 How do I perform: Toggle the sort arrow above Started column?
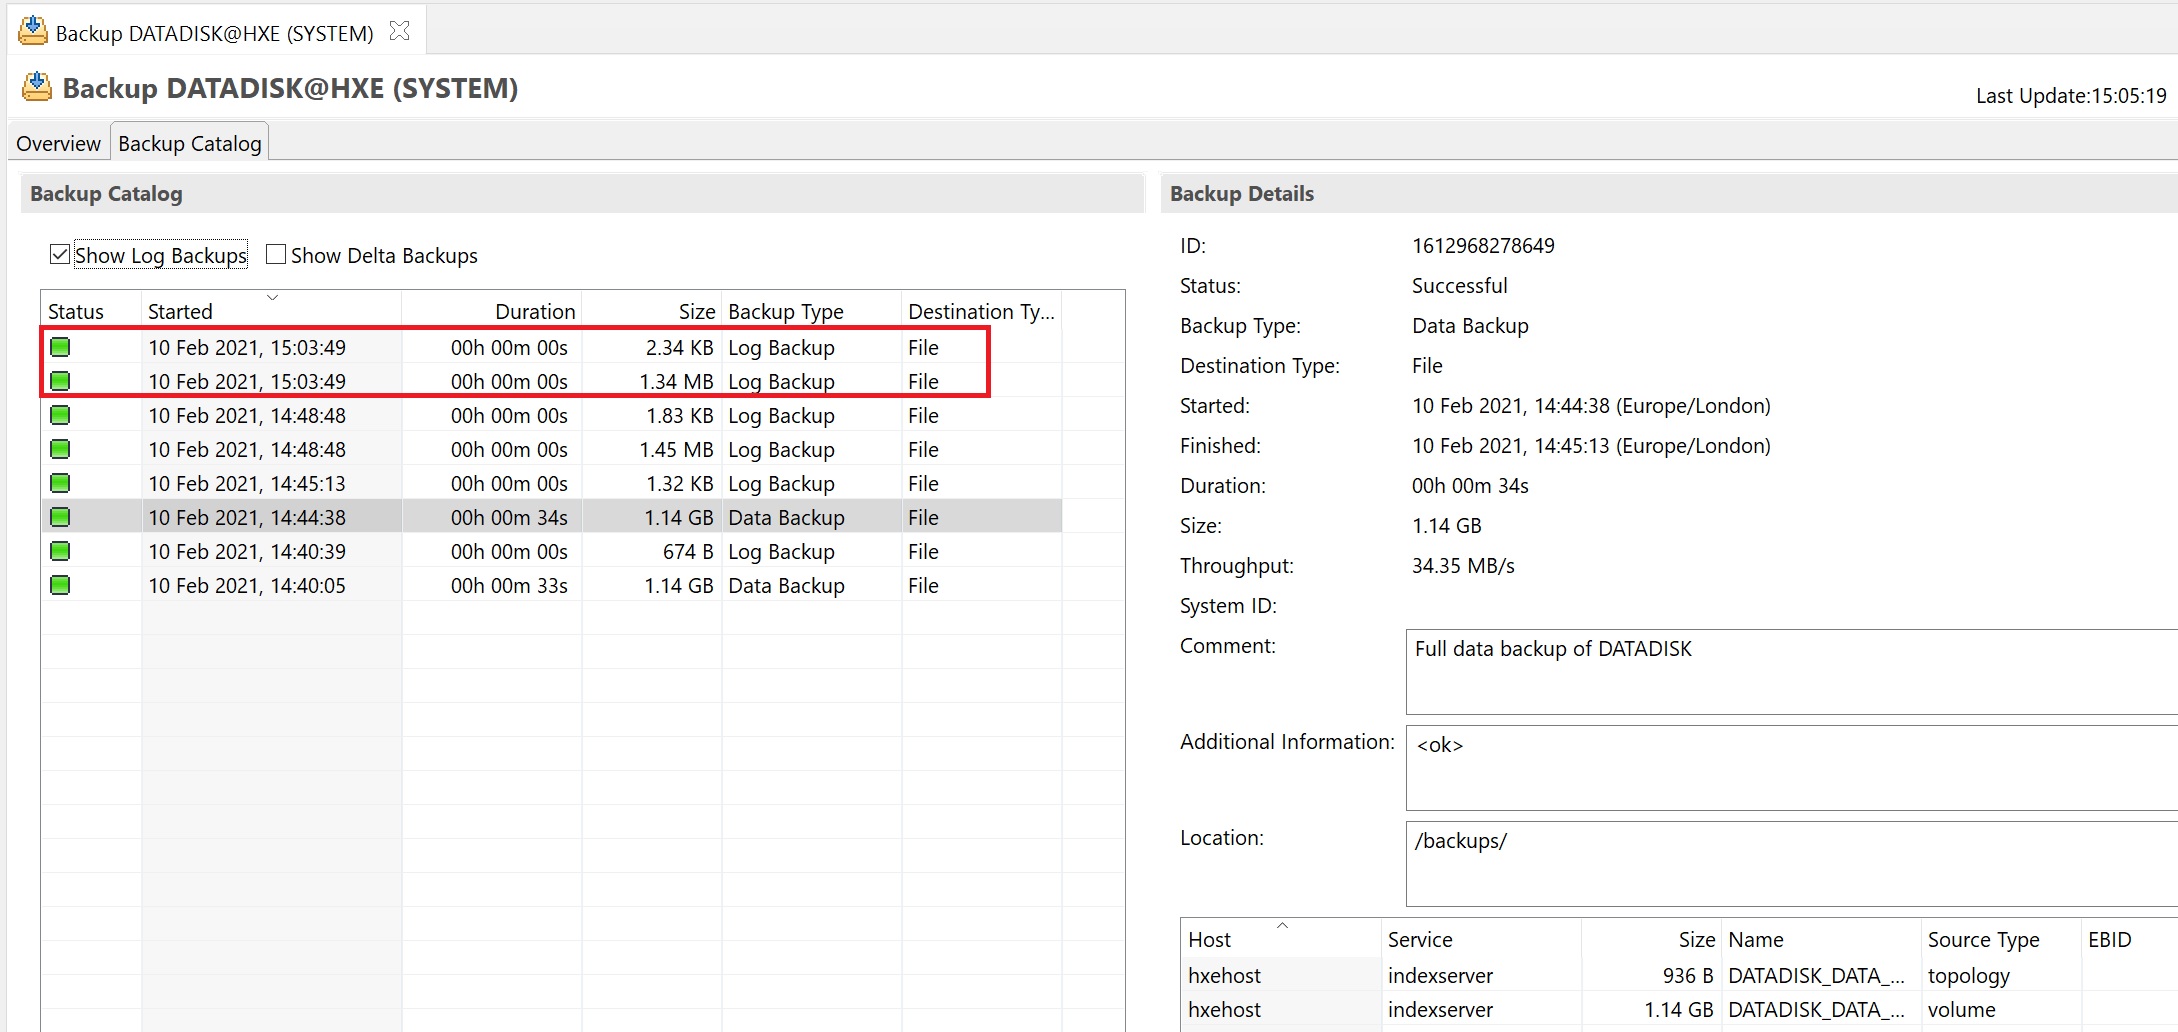click(272, 297)
